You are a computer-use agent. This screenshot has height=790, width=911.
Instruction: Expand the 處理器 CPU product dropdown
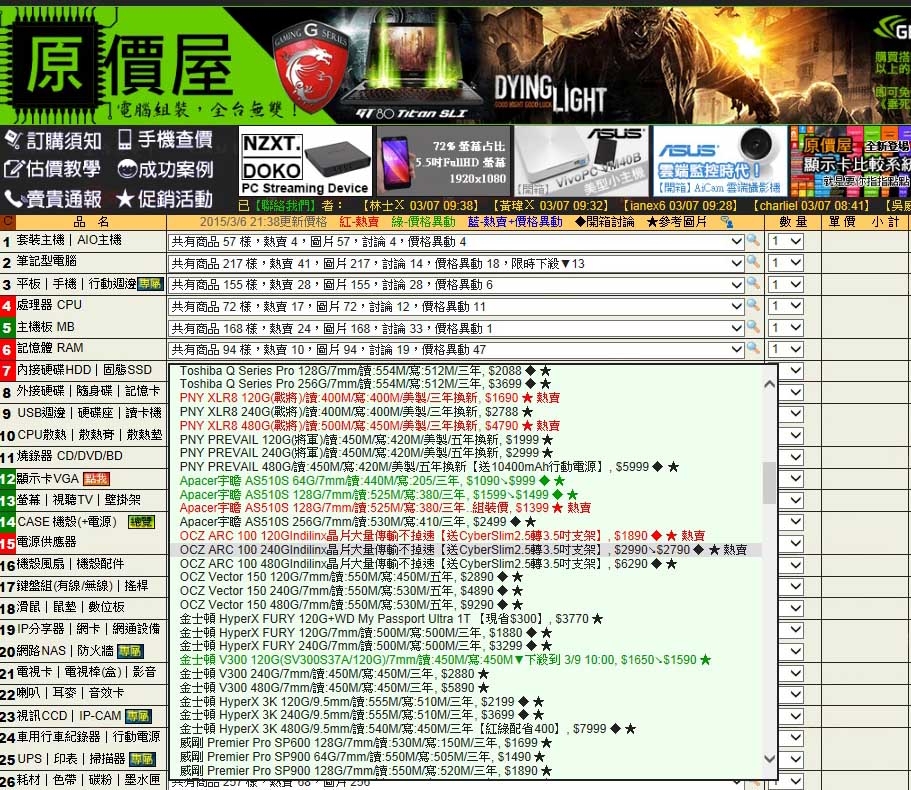(x=456, y=306)
